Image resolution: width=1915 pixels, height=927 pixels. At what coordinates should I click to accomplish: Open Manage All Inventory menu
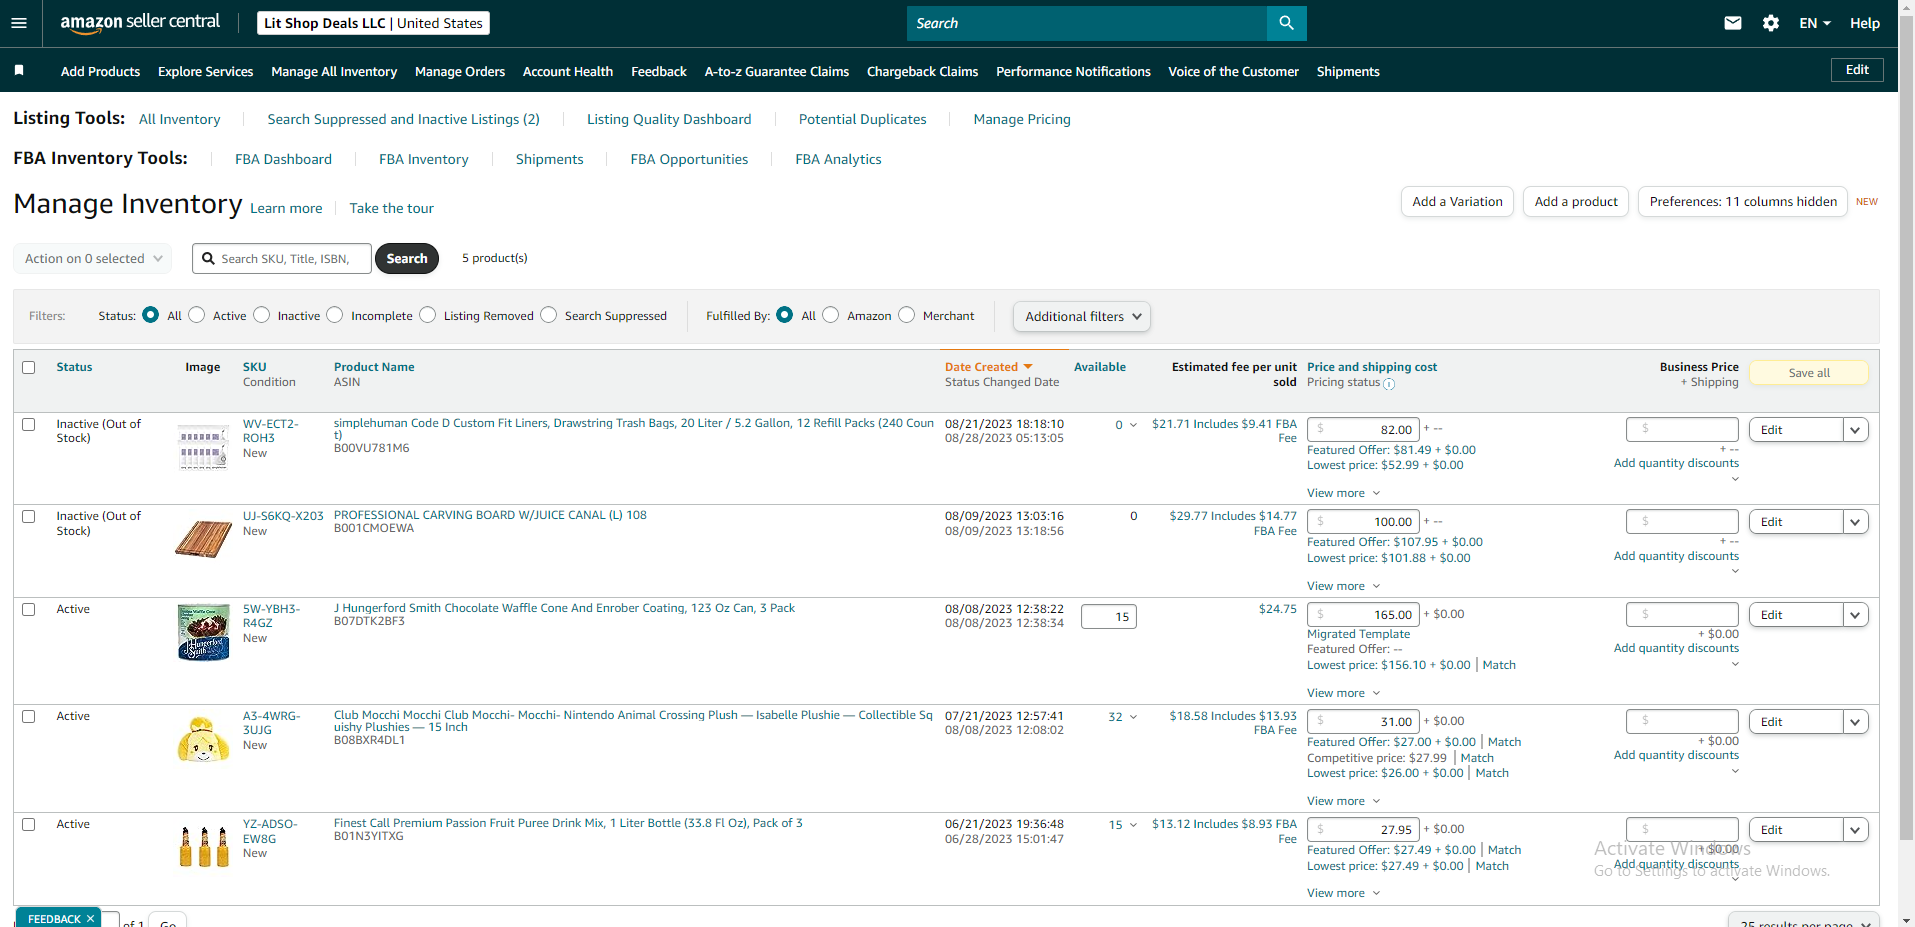coord(334,71)
